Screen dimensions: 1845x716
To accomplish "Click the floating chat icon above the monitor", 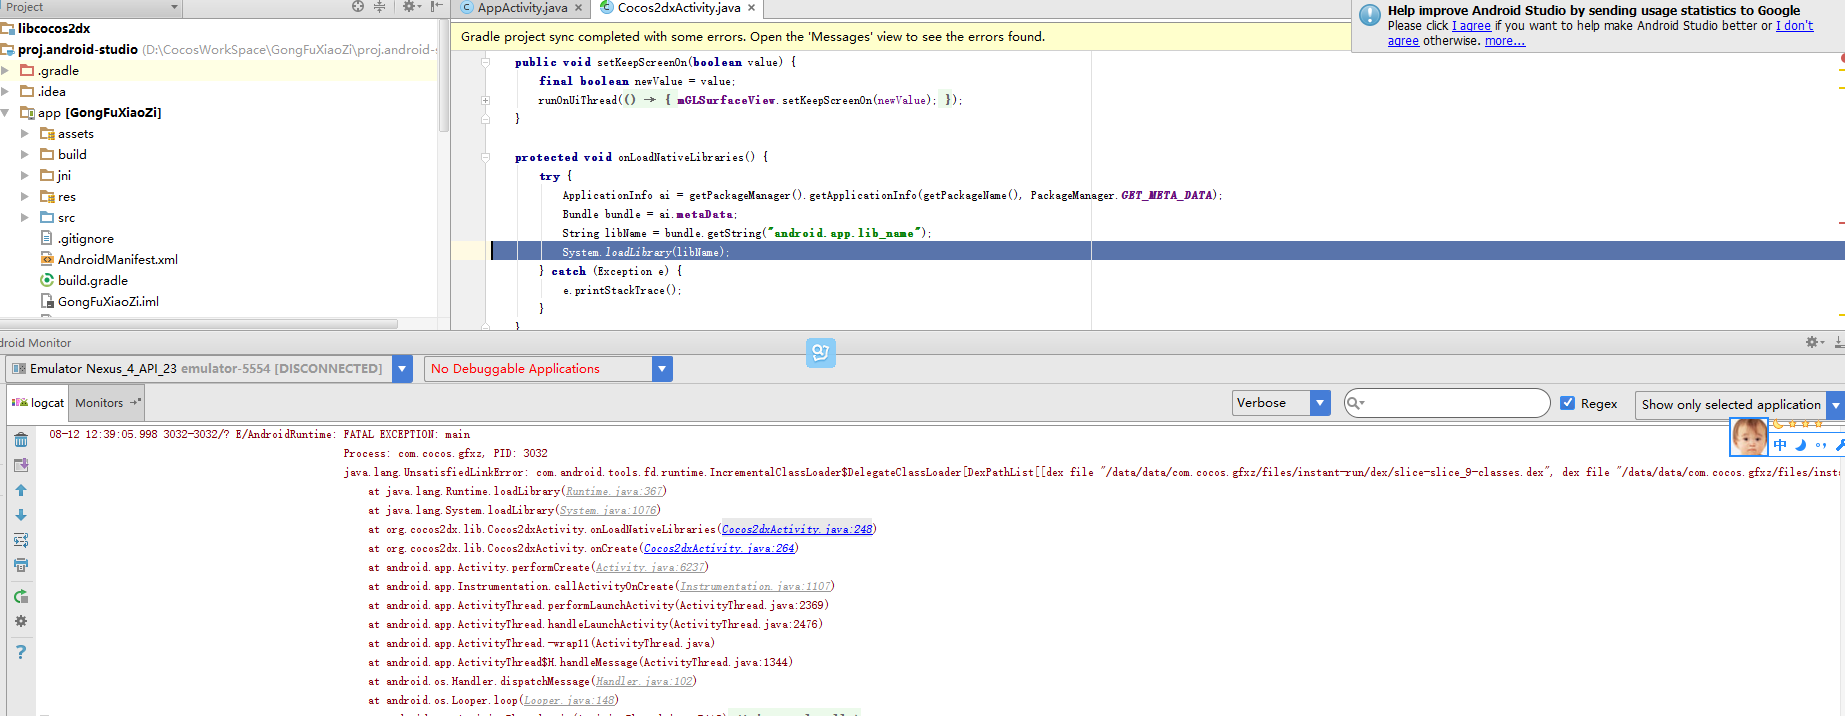I will (821, 352).
